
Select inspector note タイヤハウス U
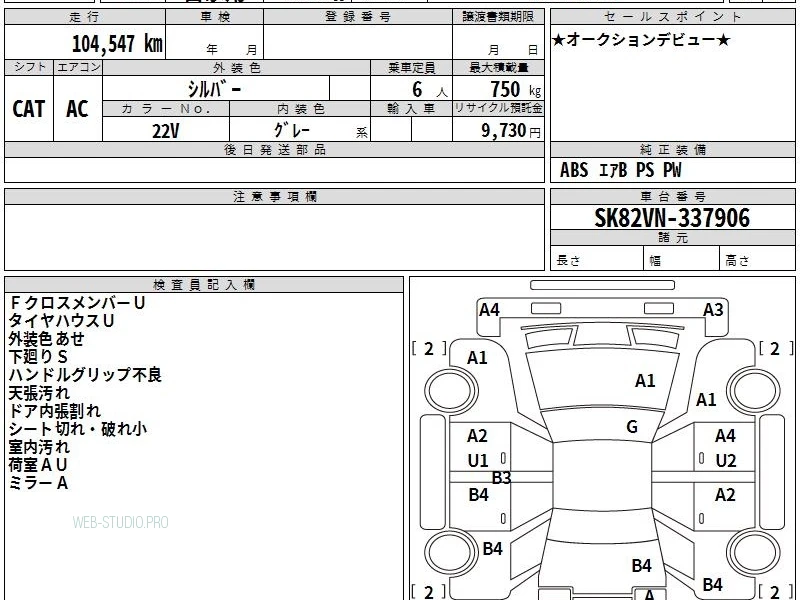point(61,321)
